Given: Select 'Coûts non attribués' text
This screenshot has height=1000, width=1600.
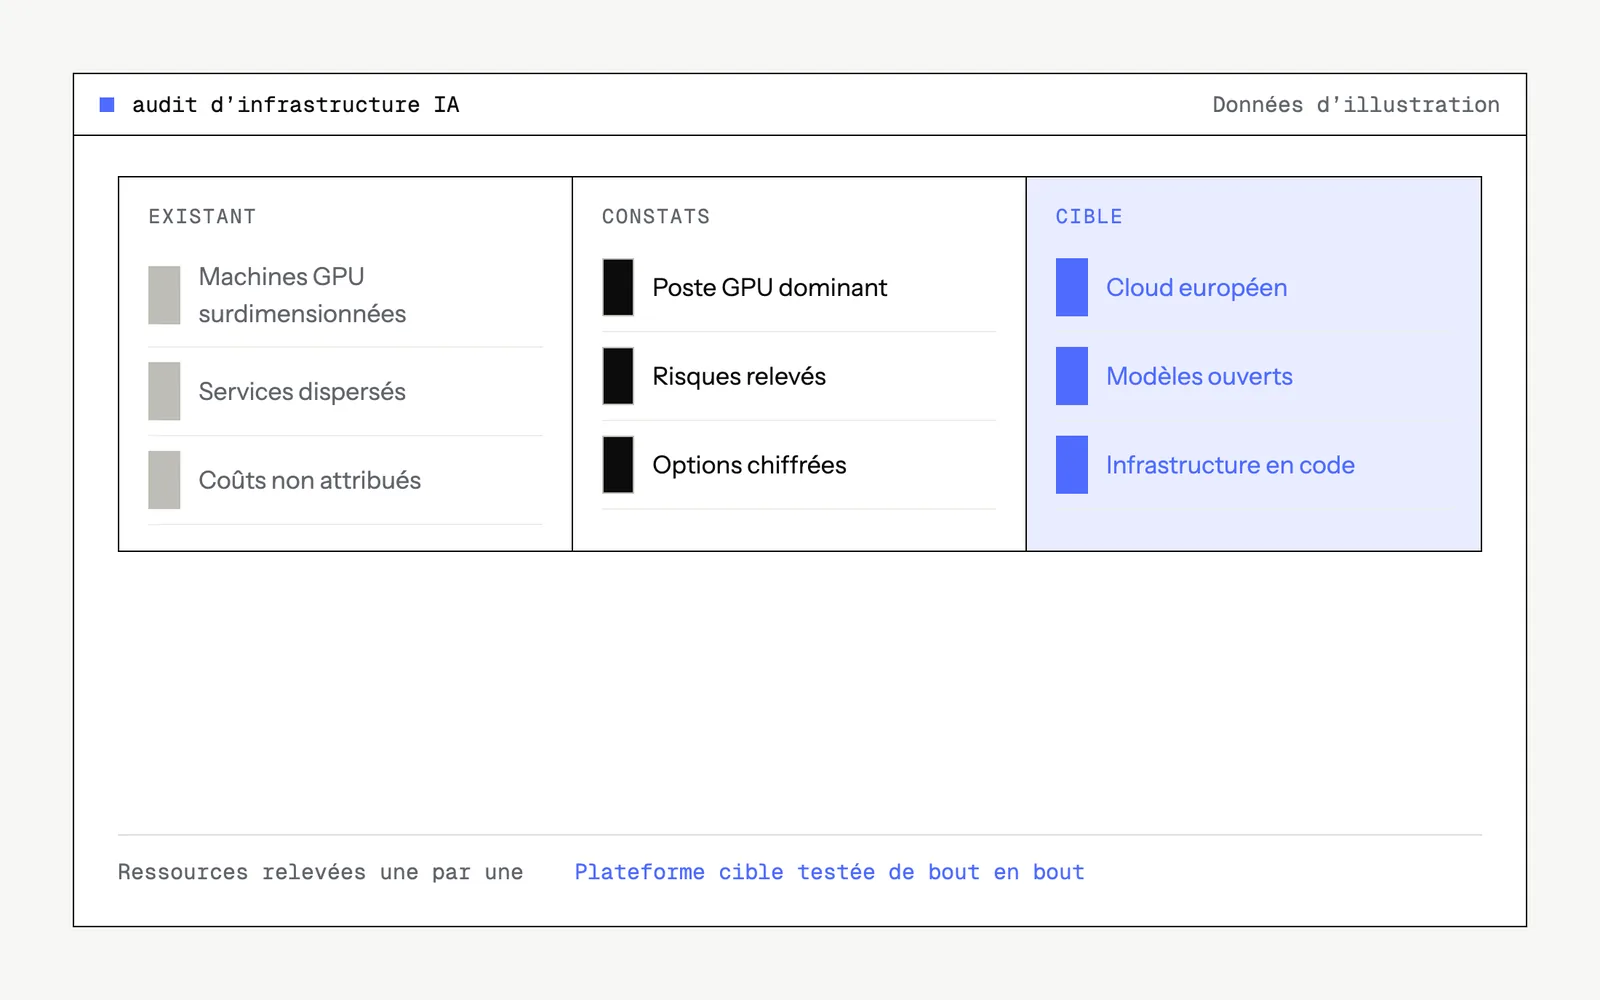Looking at the screenshot, I should click(310, 480).
